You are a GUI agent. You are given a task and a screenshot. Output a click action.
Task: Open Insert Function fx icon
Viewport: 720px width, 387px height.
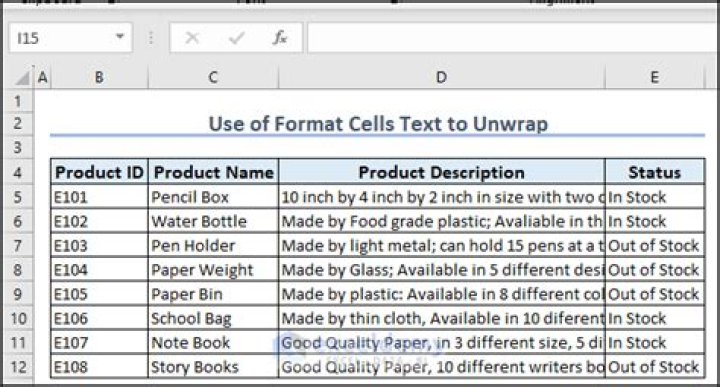(x=280, y=38)
